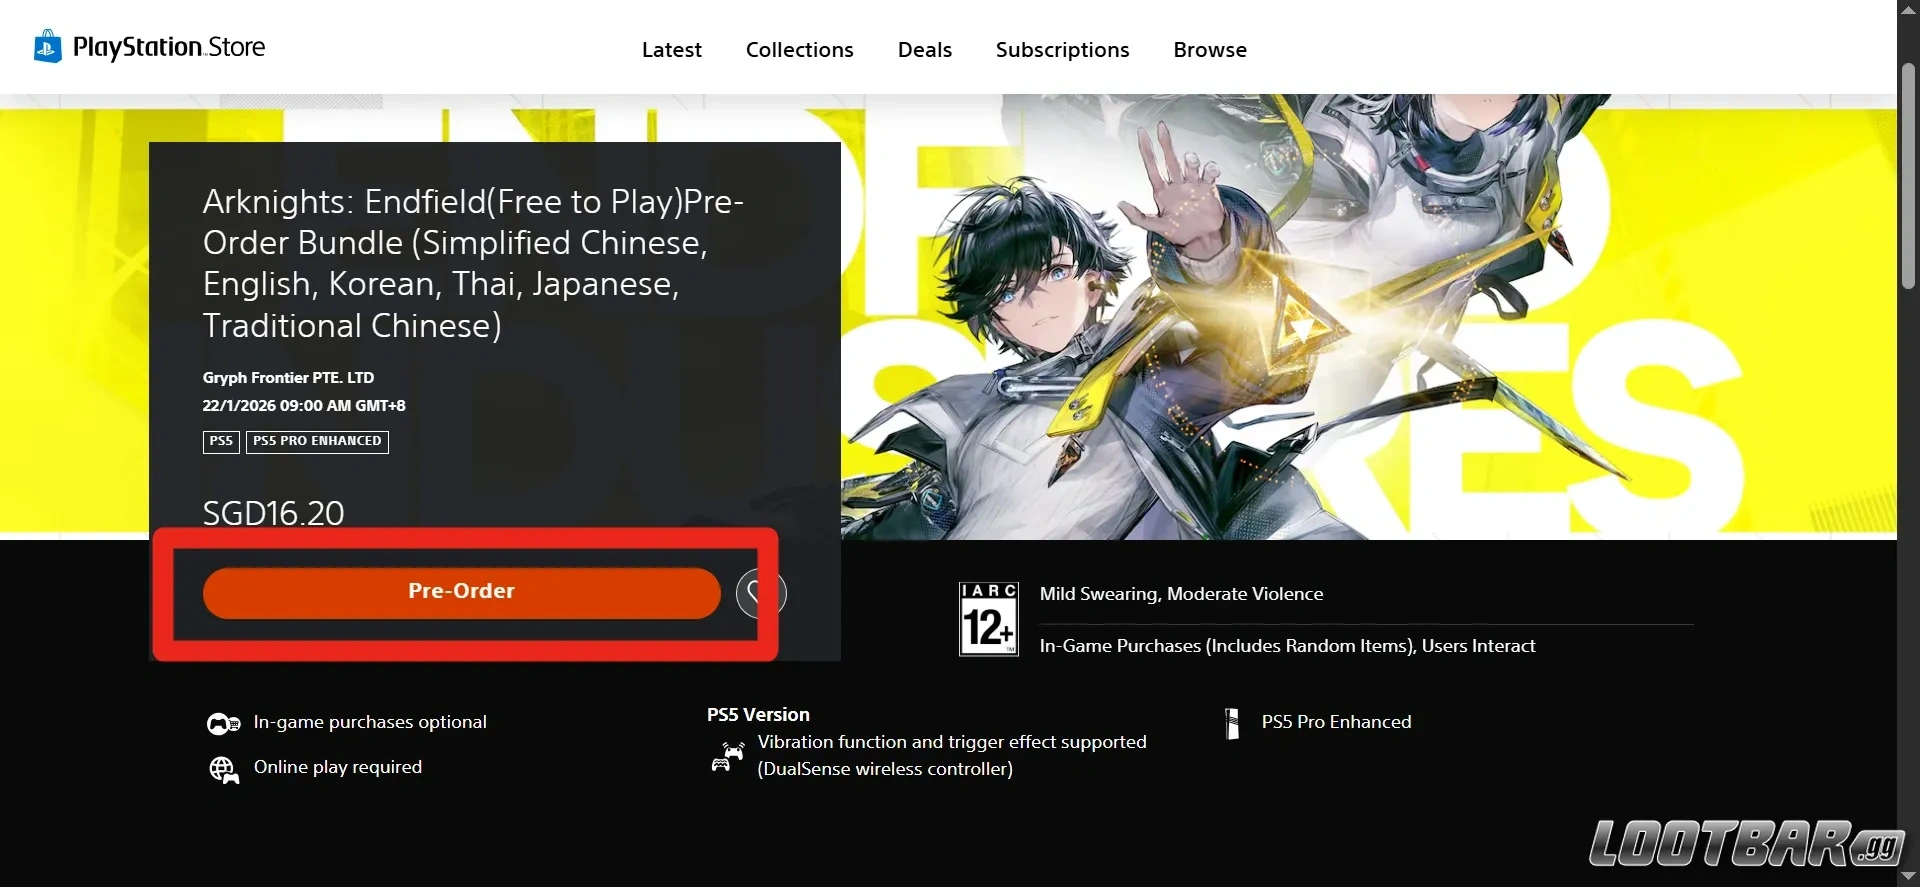The height and width of the screenshot is (887, 1920).
Task: Click the PS5 Pro console icon
Action: pyautogui.click(x=1232, y=723)
